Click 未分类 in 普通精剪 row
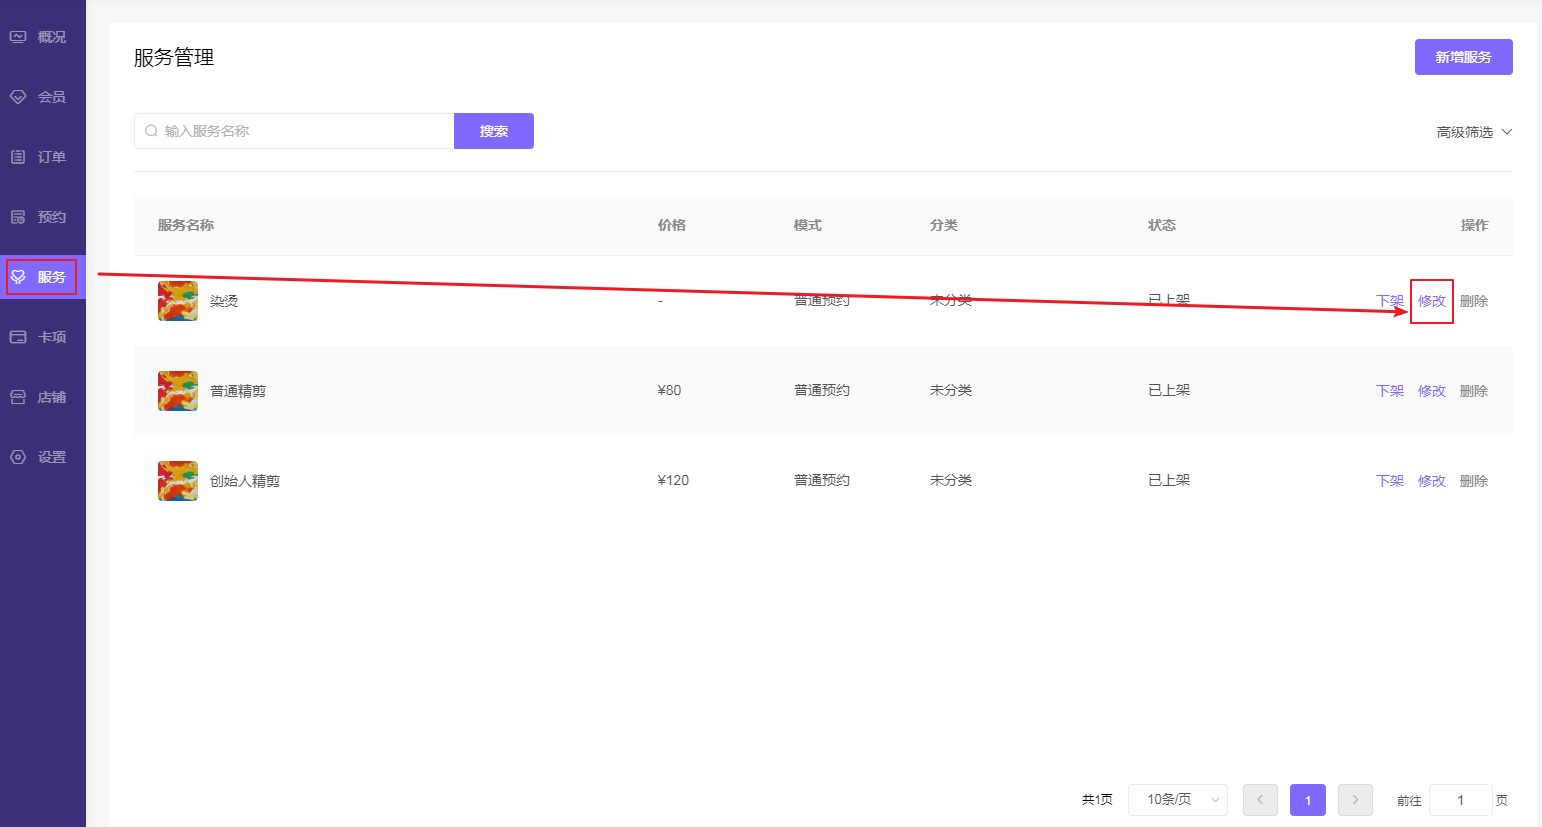The width and height of the screenshot is (1542, 827). pos(951,390)
